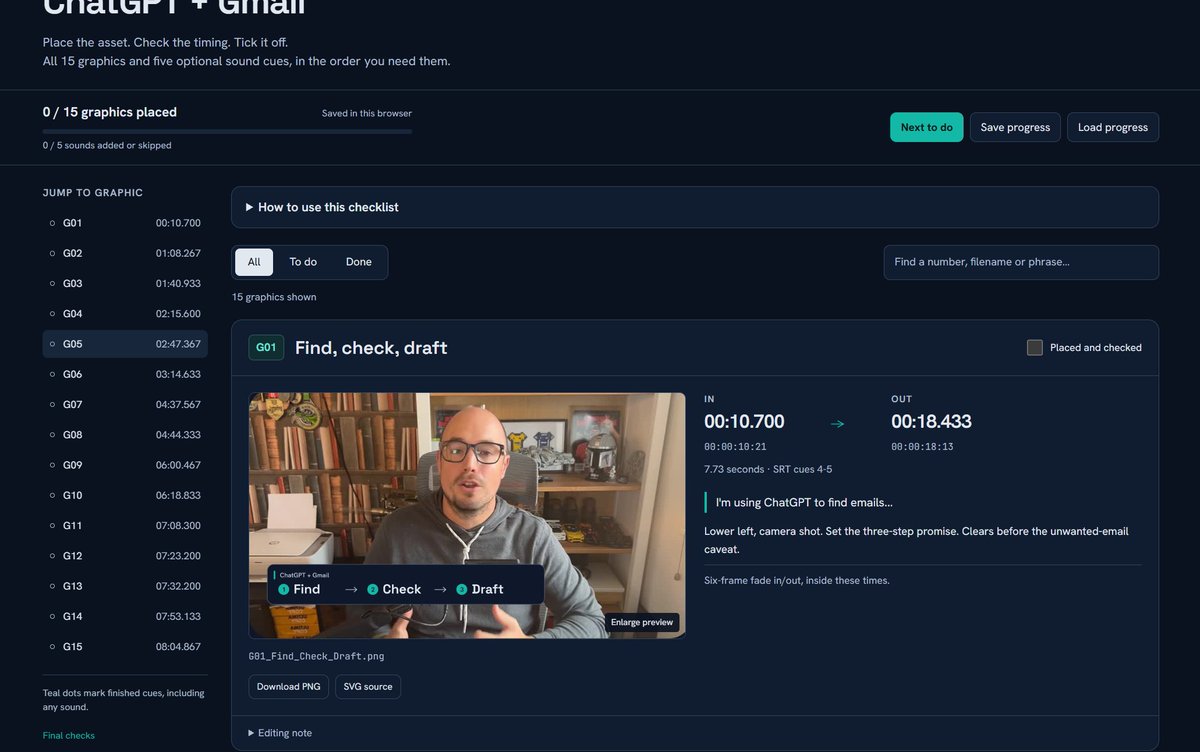The height and width of the screenshot is (752, 1200).
Task: Jump to highlighted graphic G05
Action: coord(125,344)
